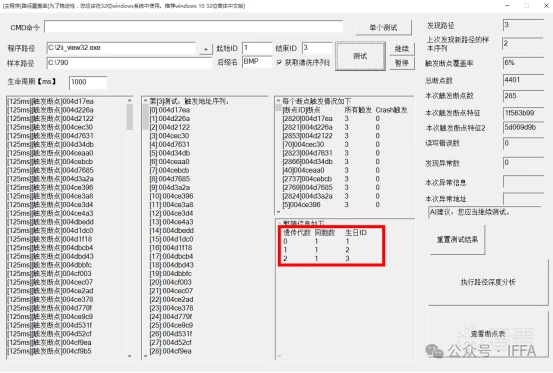Click the 暂停 pause button

(x=402, y=63)
